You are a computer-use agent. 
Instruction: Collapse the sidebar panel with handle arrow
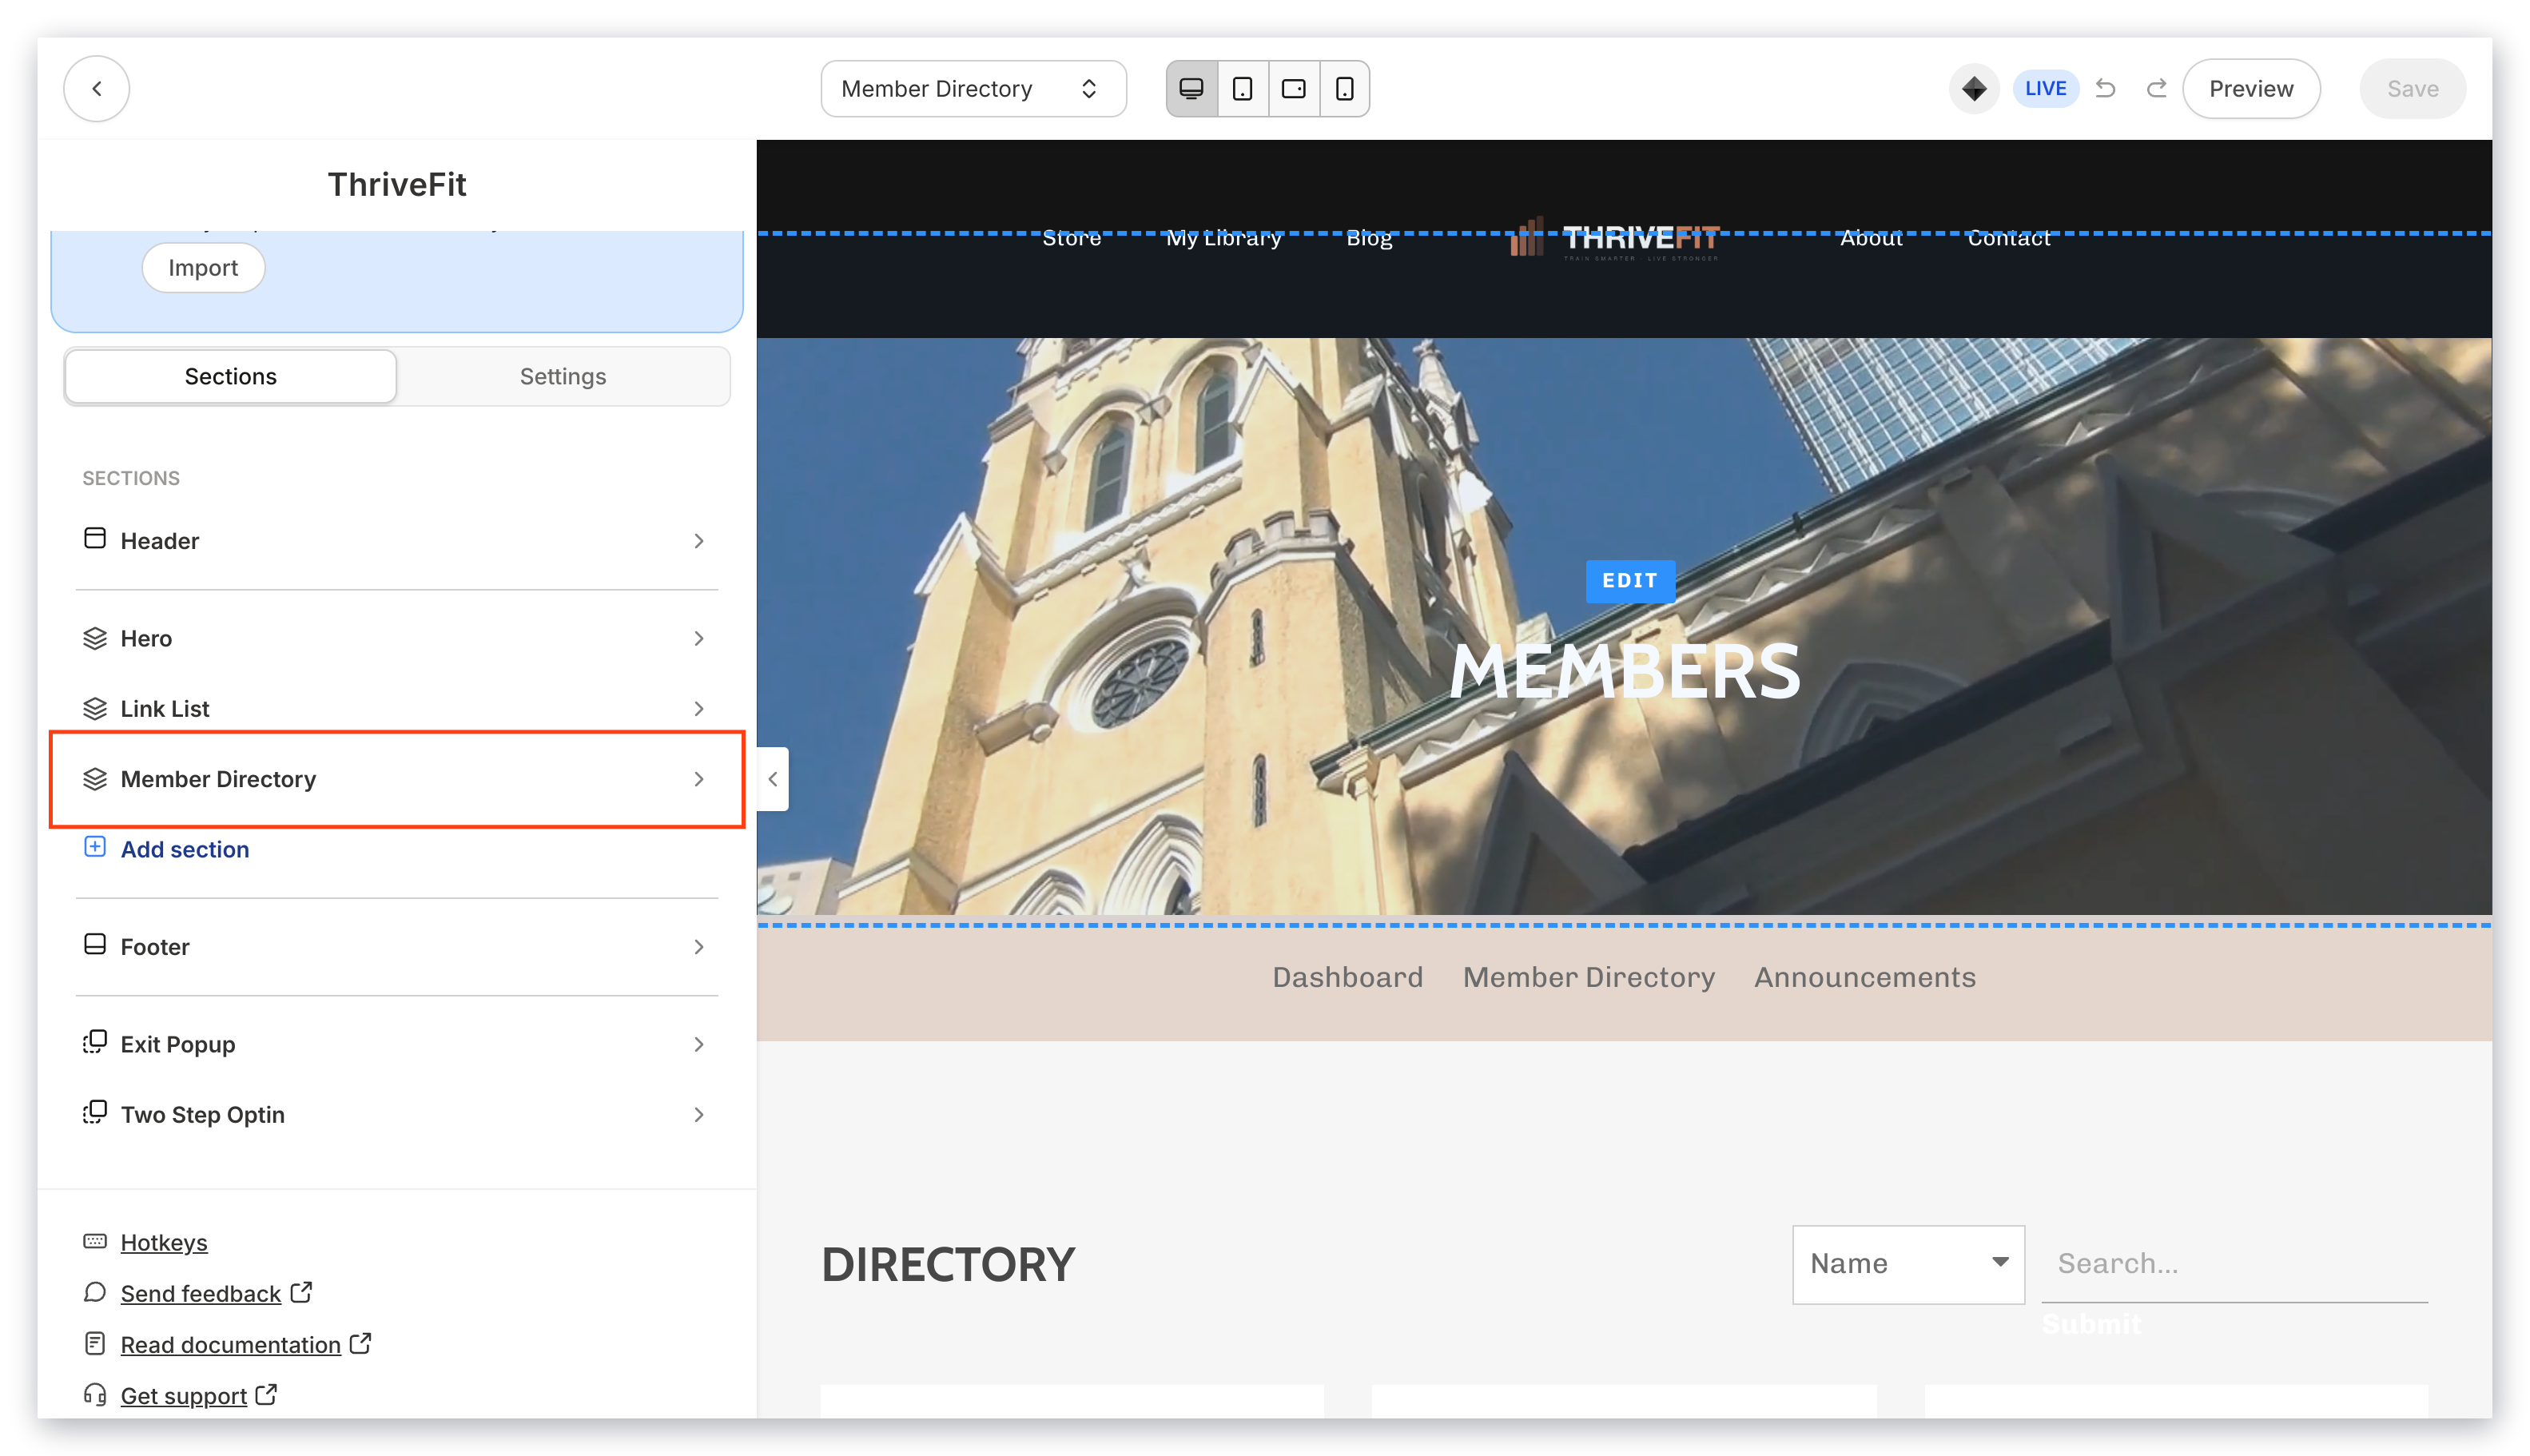(x=773, y=779)
